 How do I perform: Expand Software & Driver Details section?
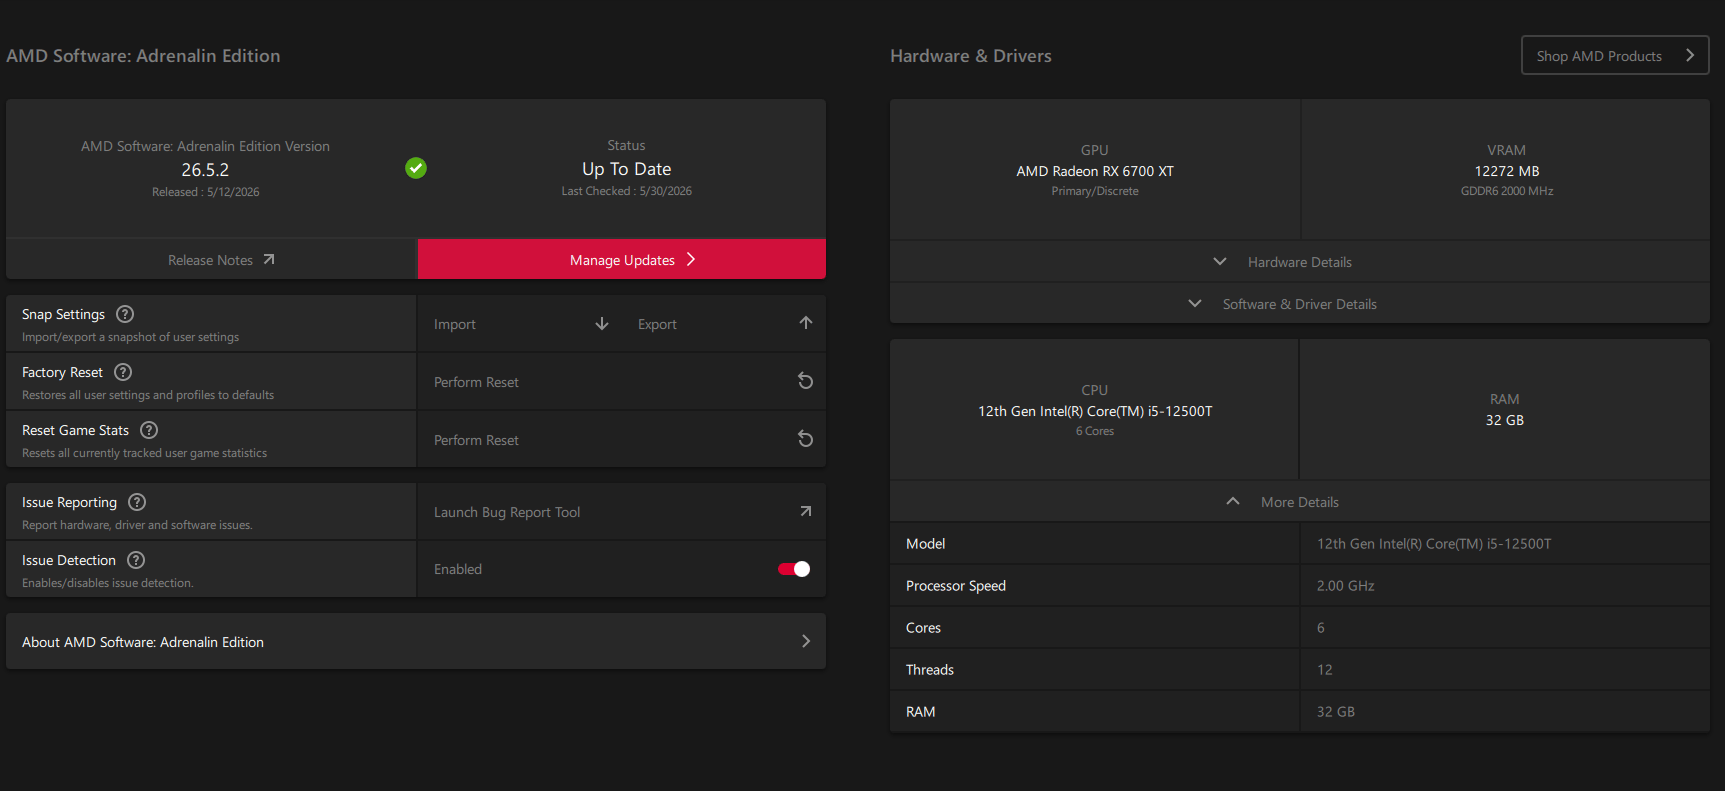(x=1299, y=304)
